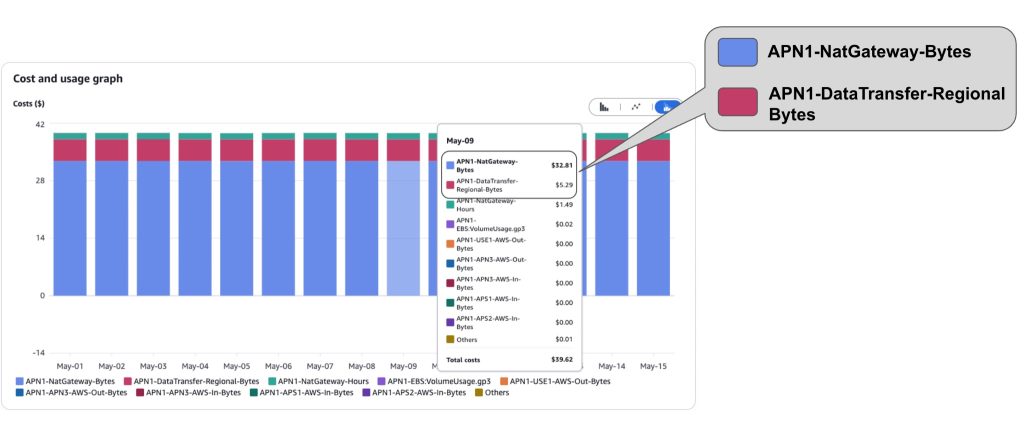This screenshot has width=1024, height=438.
Task: Click the APN1-APN3-AWS-In-Bytes legend item
Action: point(189,393)
